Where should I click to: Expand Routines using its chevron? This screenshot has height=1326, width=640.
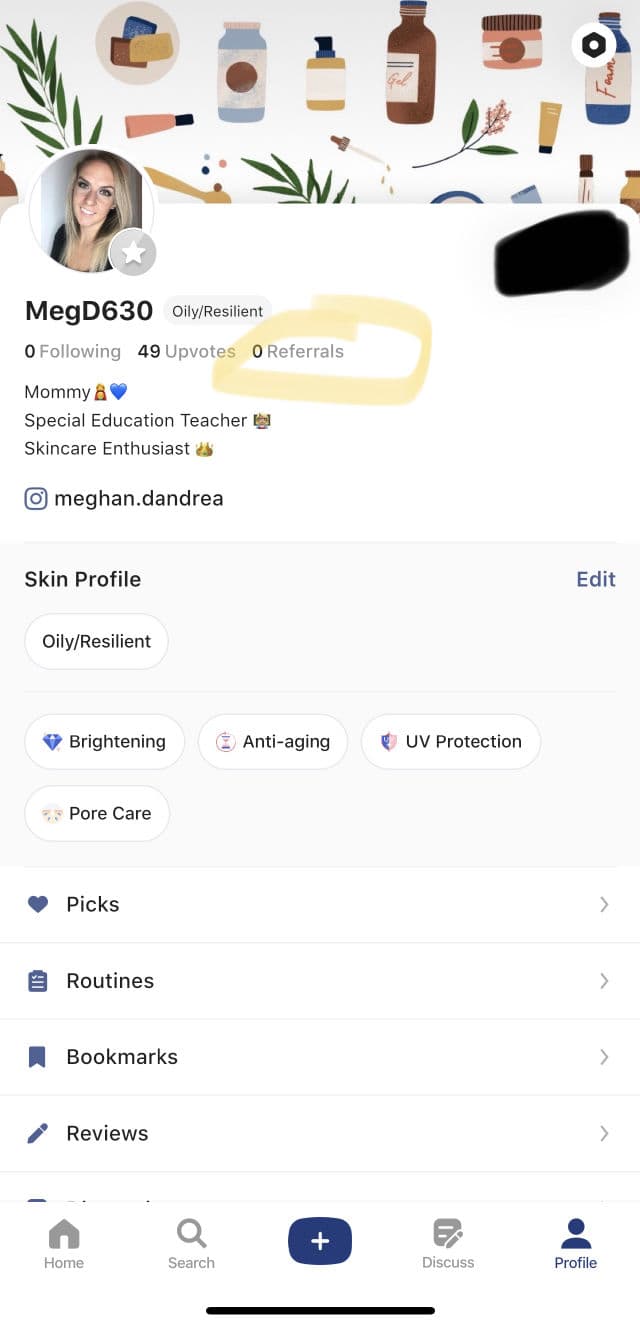pos(603,981)
